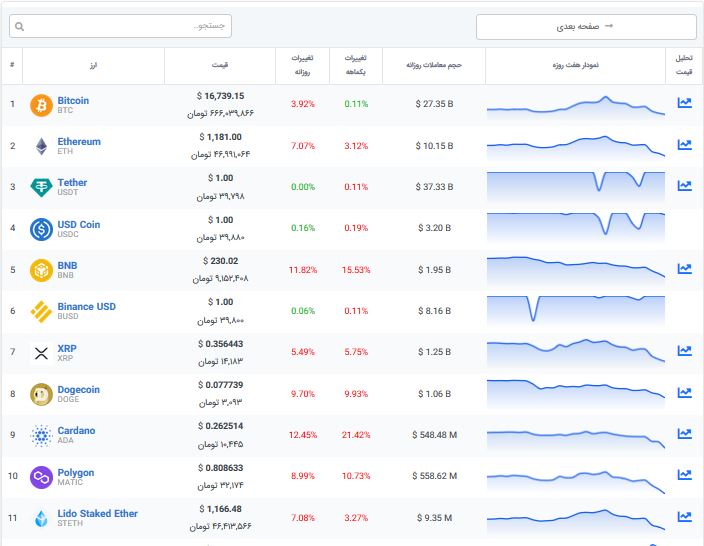View Dogecoin seven-day sparkline chart
Viewport: 704px width, 546px height.
point(576,394)
